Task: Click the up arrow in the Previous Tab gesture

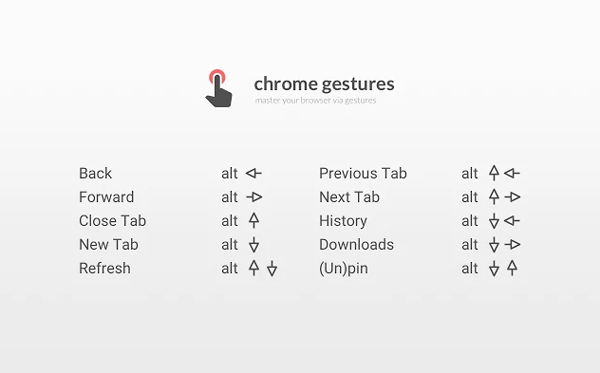Action: (494, 173)
